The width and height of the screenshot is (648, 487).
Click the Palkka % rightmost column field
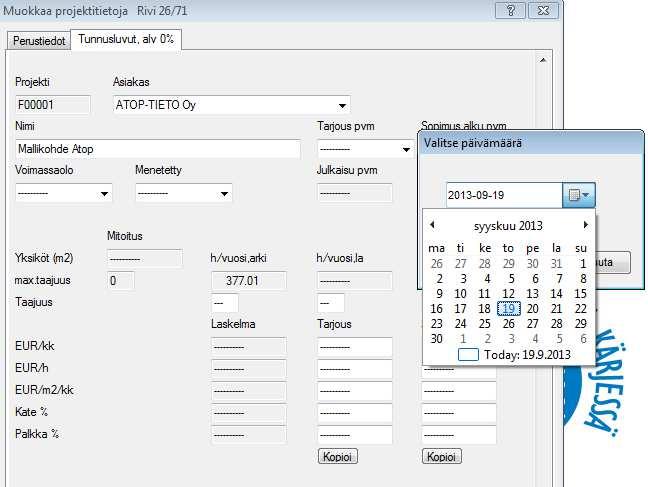coord(459,434)
